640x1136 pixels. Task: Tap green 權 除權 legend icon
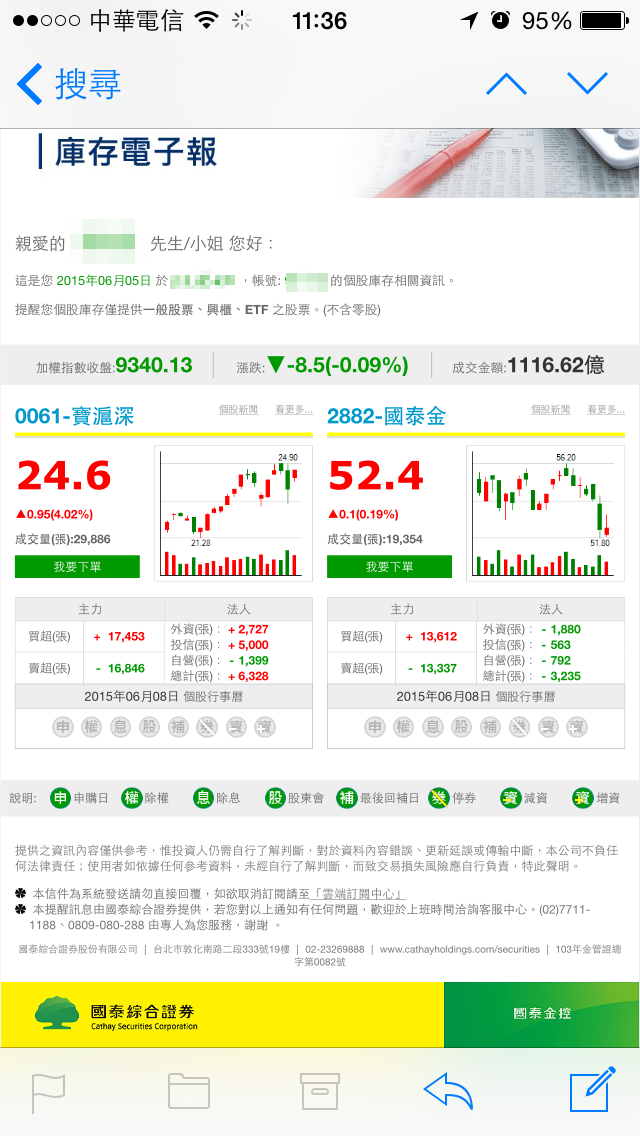point(131,798)
